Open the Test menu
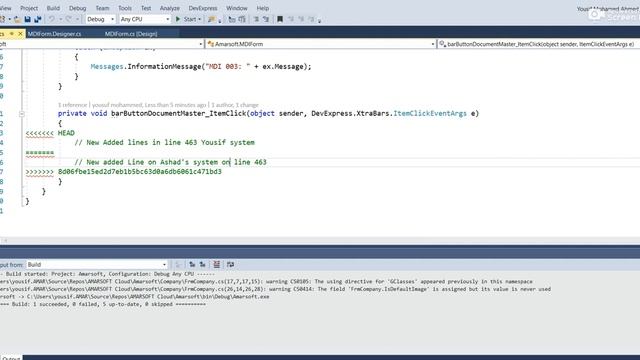The image size is (640, 360). [146, 8]
